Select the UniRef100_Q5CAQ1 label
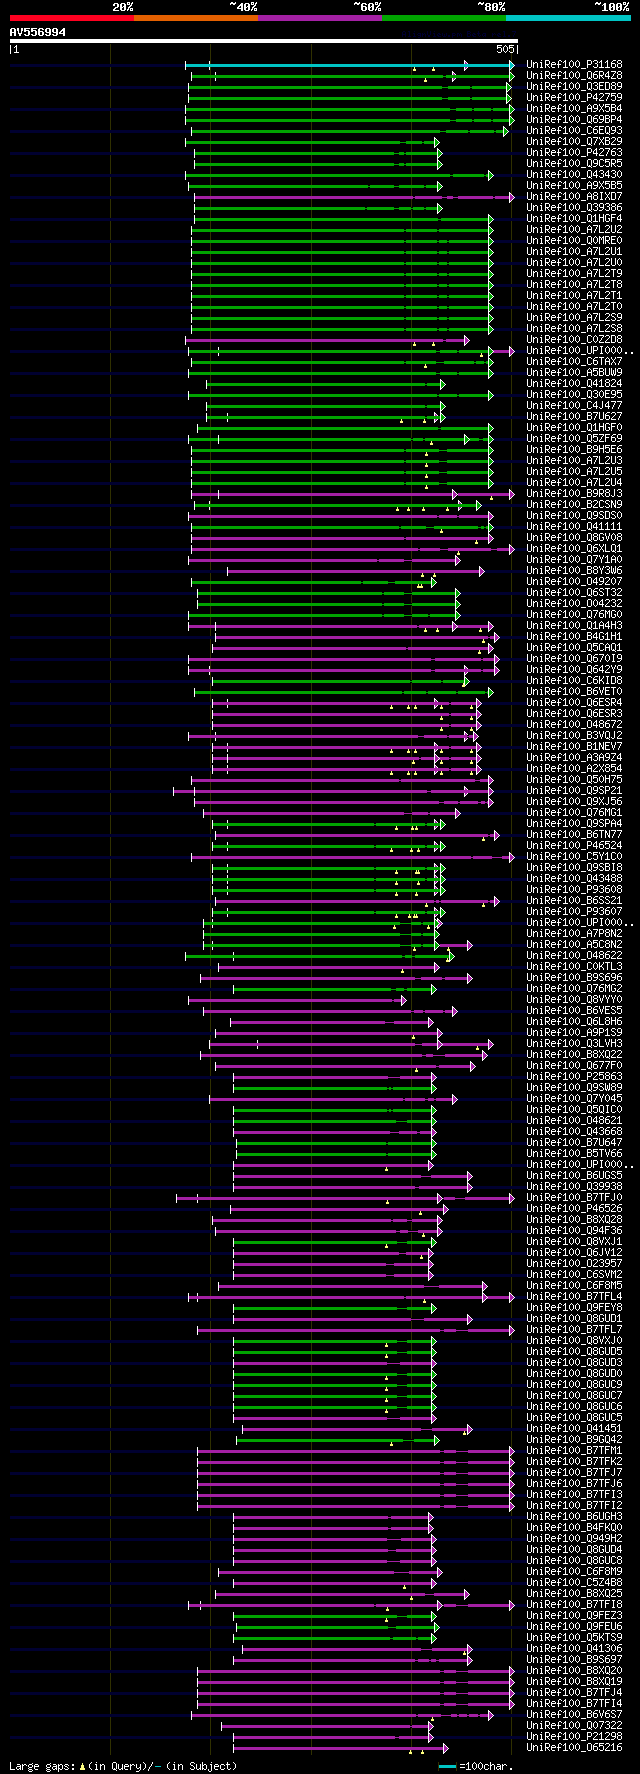The width and height of the screenshot is (640, 1774). coord(574,648)
